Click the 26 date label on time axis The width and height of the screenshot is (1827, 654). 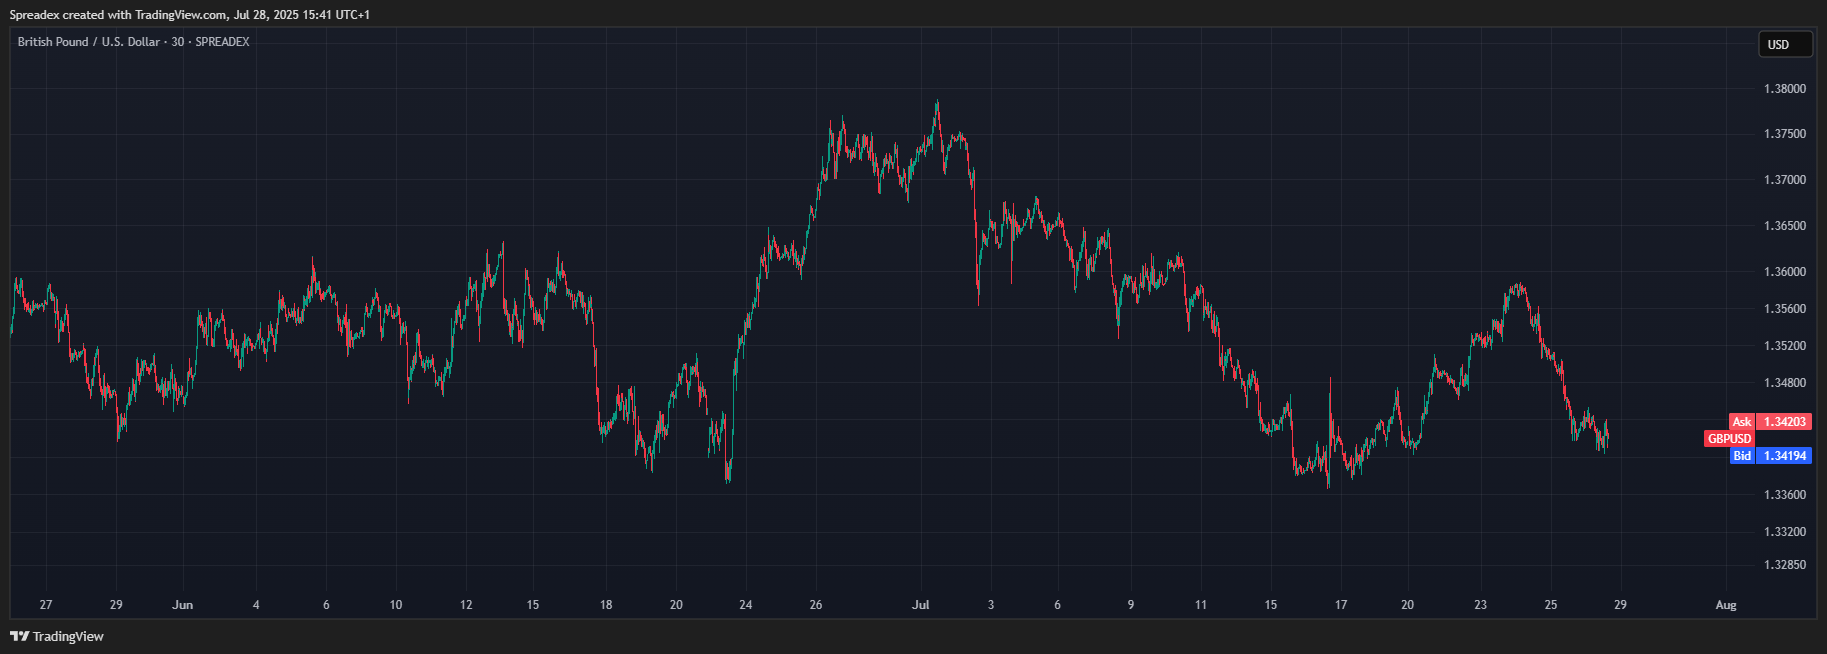tap(816, 605)
